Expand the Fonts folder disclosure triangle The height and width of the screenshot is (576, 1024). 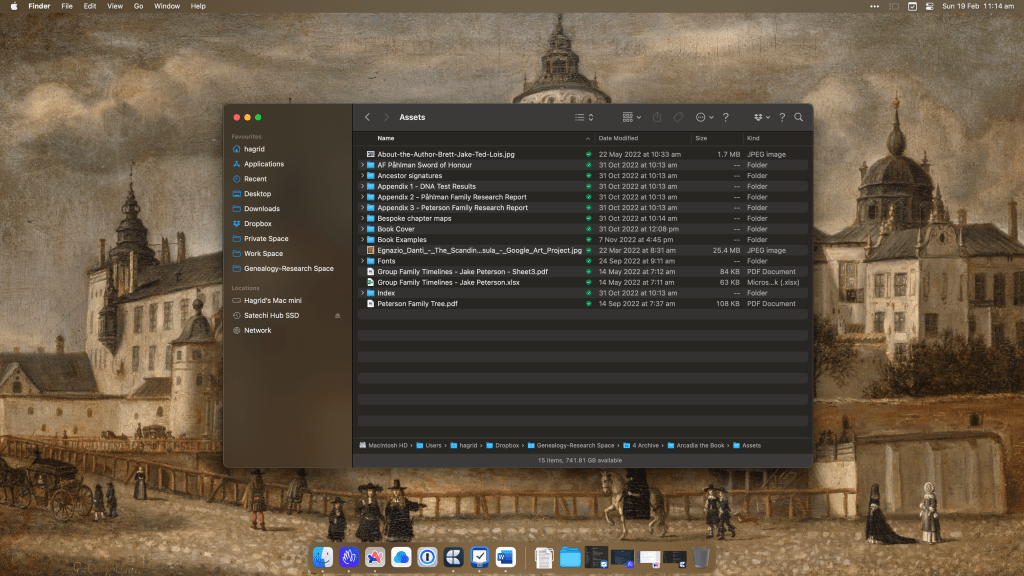tap(362, 261)
